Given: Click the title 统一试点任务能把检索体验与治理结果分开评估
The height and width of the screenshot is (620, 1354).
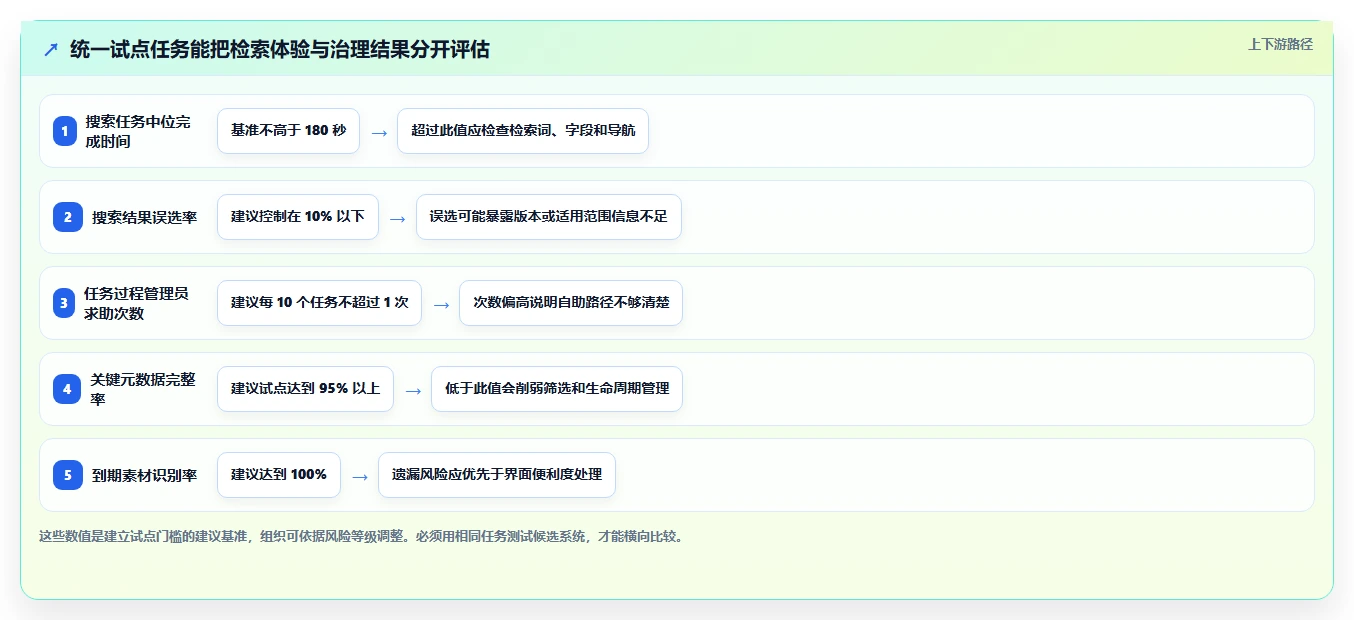Looking at the screenshot, I should pos(280,50).
